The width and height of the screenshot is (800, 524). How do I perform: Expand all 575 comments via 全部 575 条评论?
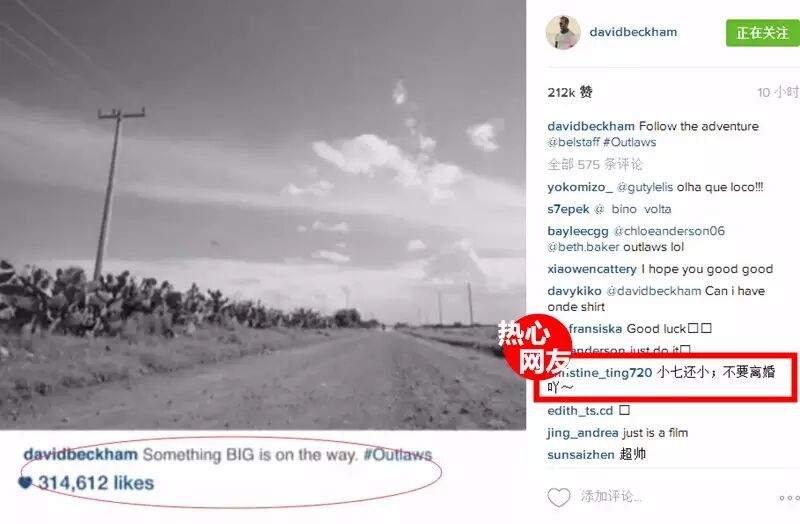click(595, 164)
